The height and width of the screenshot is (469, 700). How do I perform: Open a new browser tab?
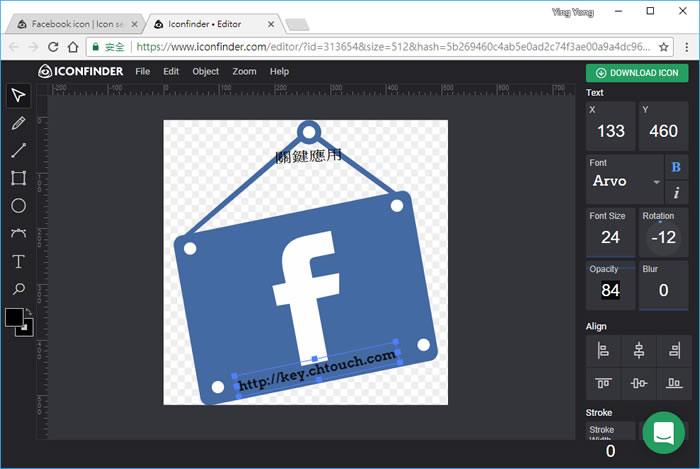(x=297, y=25)
